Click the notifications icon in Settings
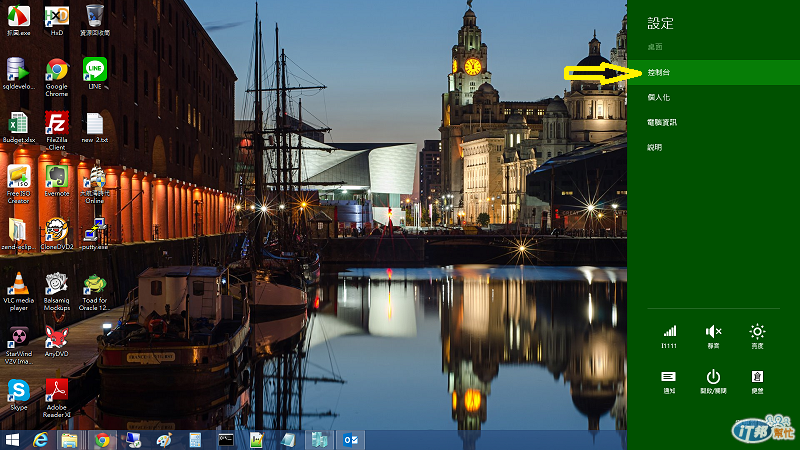The image size is (800, 450). click(669, 377)
